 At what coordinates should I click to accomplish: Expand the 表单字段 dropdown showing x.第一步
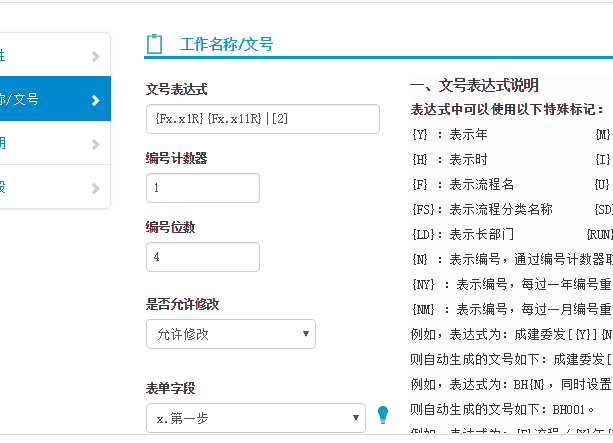click(x=255, y=417)
